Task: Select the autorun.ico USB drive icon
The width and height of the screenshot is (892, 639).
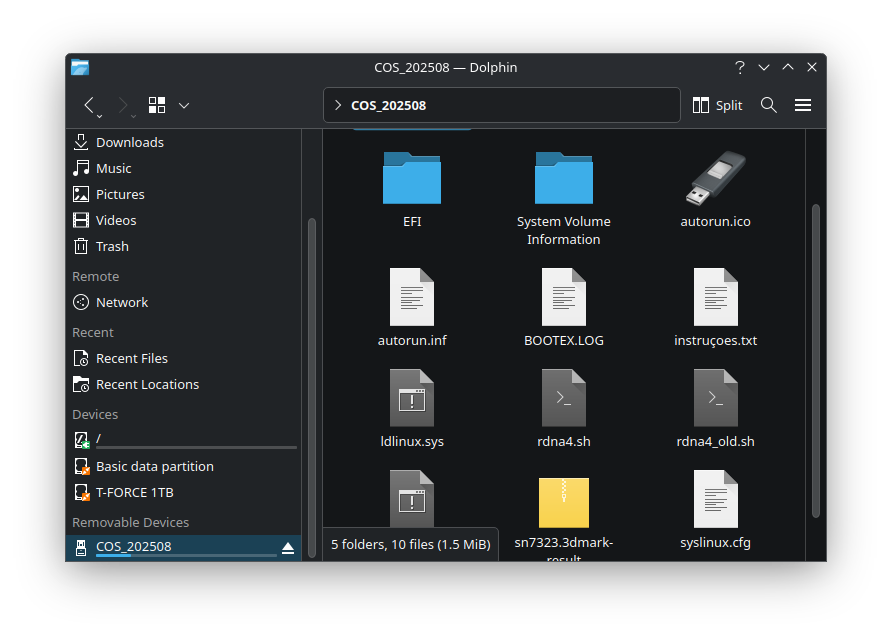Action: pyautogui.click(x=716, y=180)
